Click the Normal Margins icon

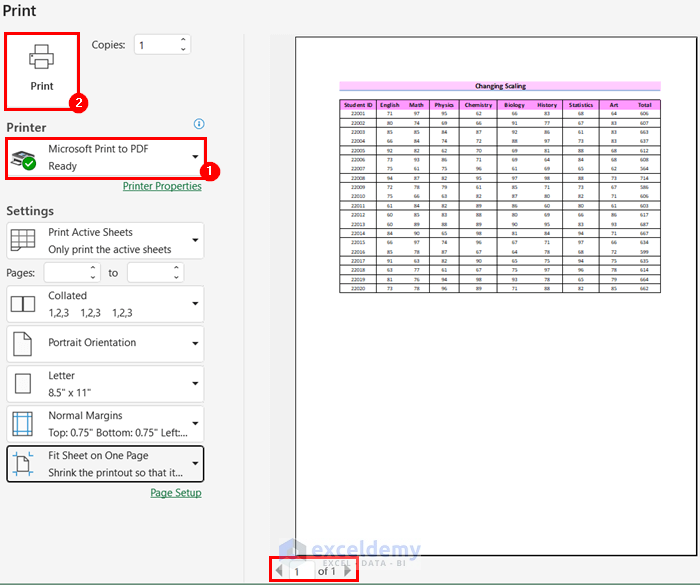coord(22,423)
